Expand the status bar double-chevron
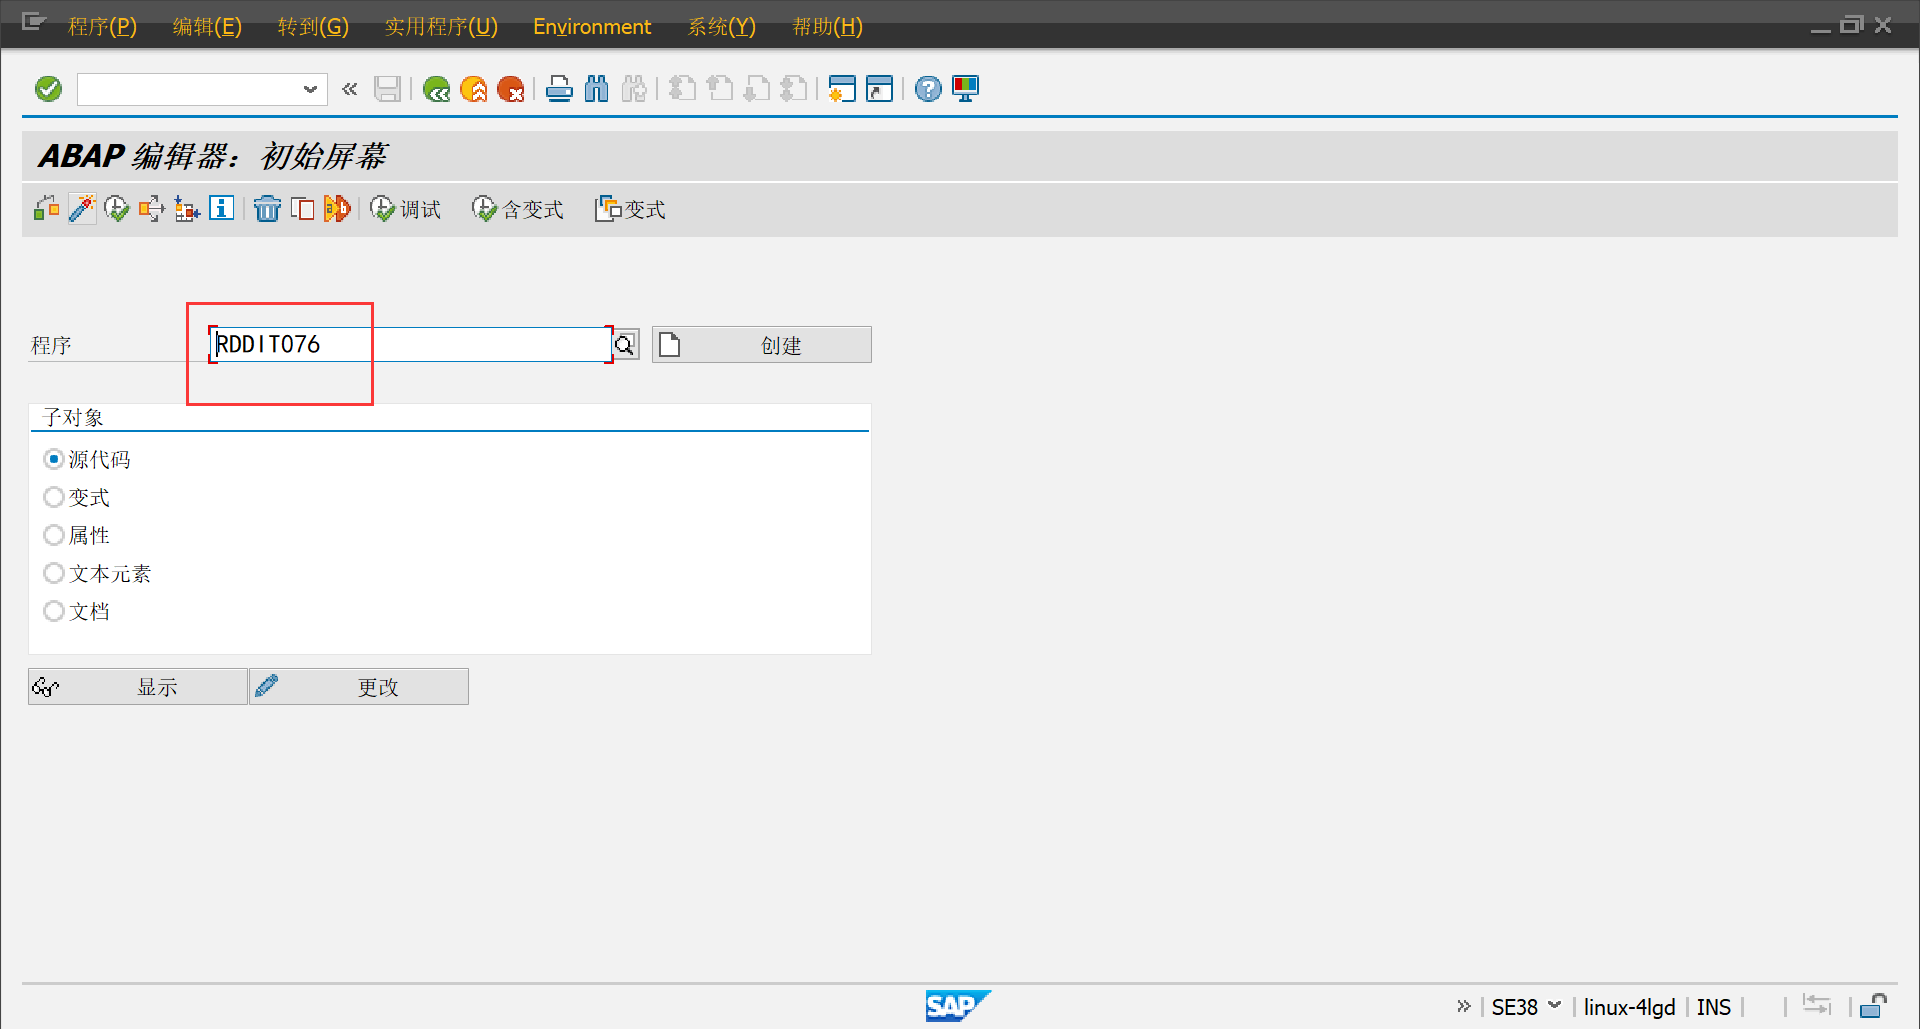 1464,1006
